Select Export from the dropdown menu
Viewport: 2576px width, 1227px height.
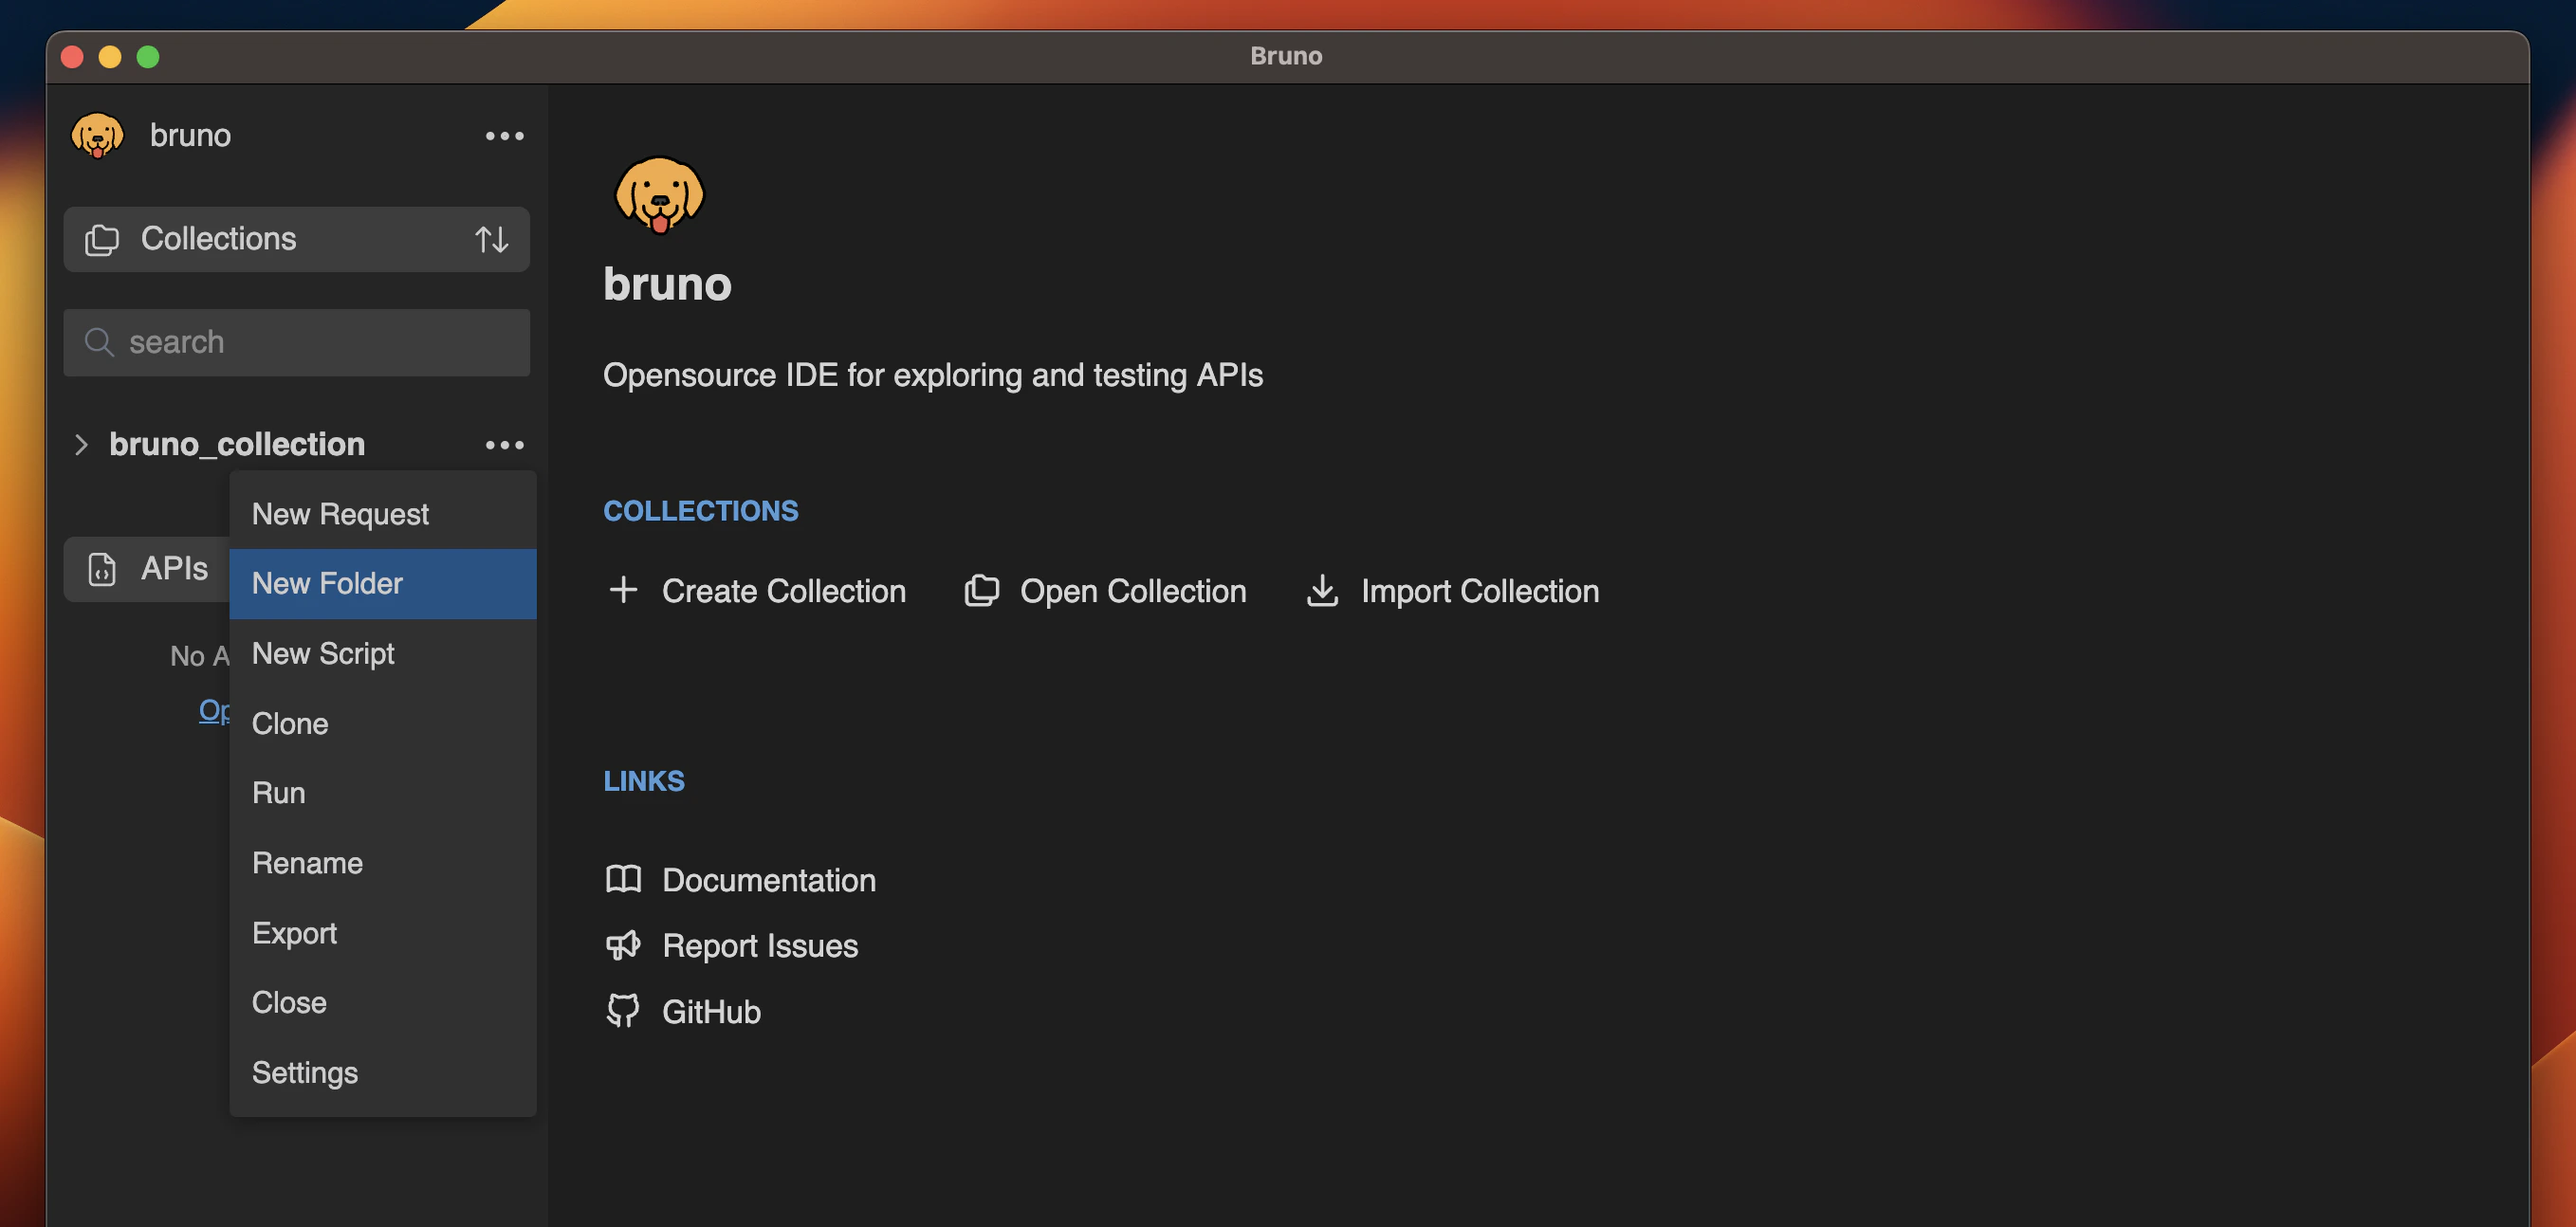tap(294, 933)
